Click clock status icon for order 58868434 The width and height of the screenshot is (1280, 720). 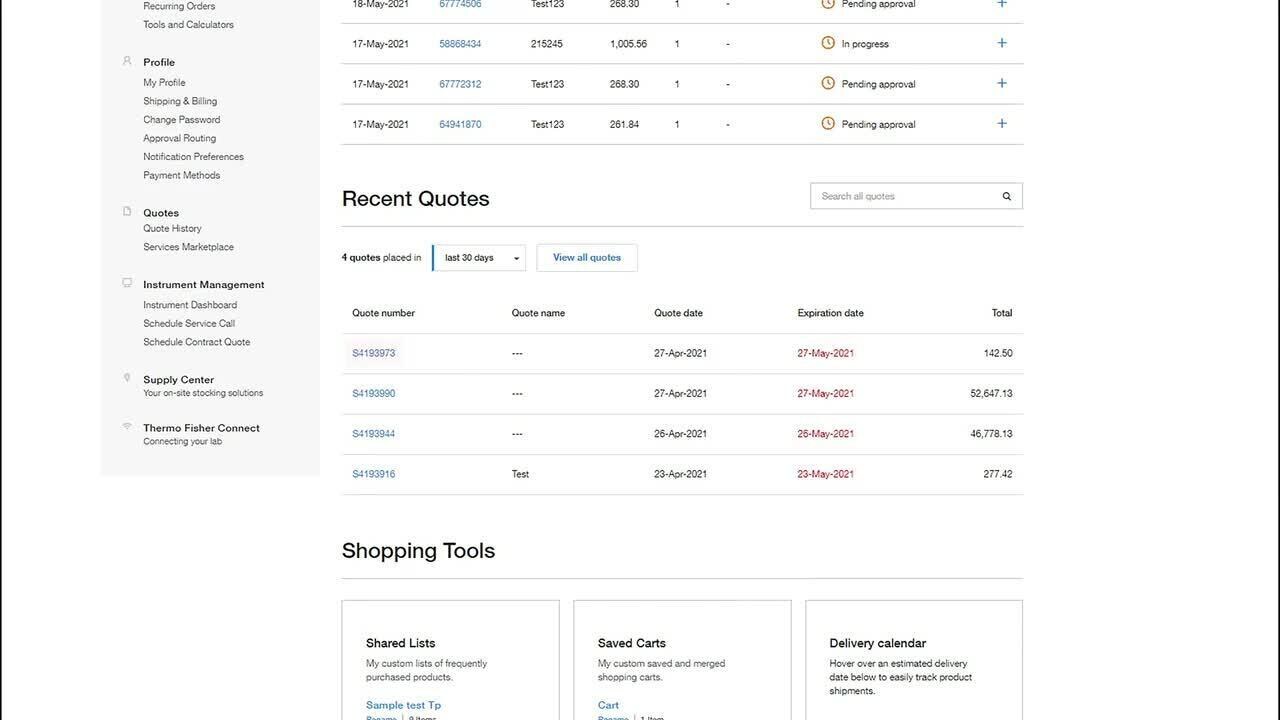pos(828,43)
